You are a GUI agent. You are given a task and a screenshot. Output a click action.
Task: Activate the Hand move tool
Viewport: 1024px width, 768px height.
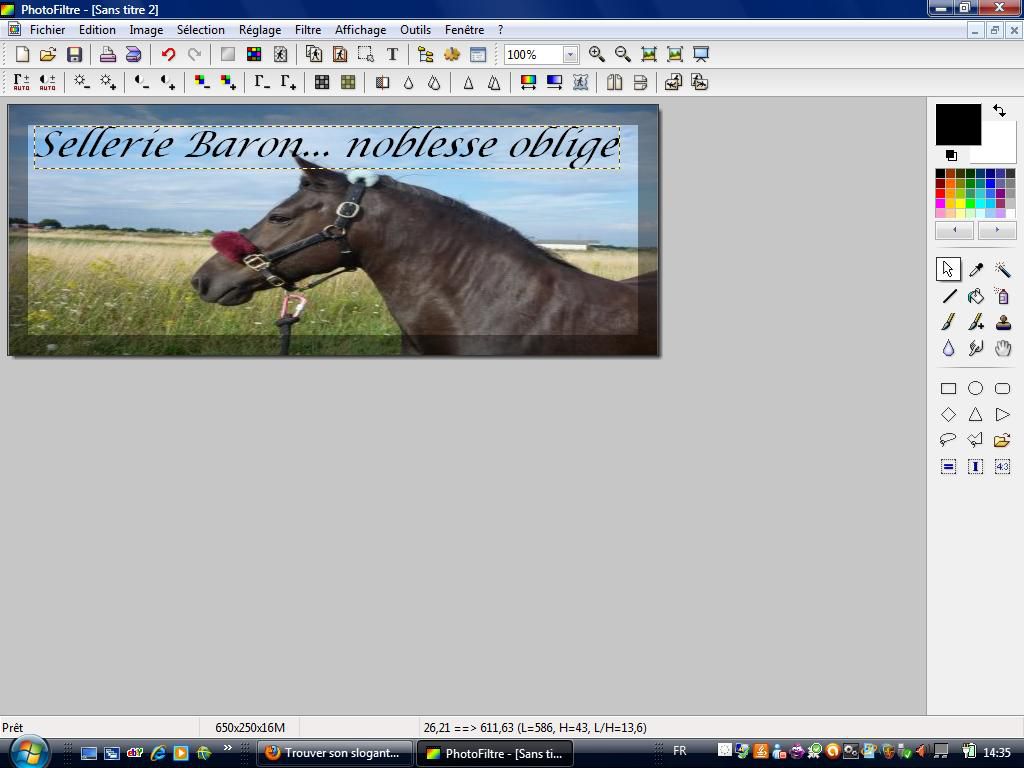tap(1002, 348)
